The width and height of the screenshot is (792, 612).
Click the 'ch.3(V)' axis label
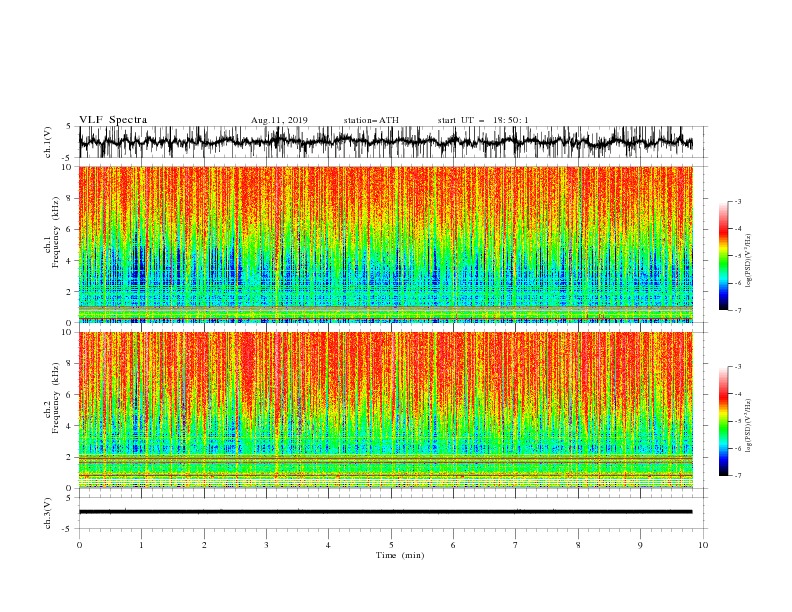pos(48,513)
